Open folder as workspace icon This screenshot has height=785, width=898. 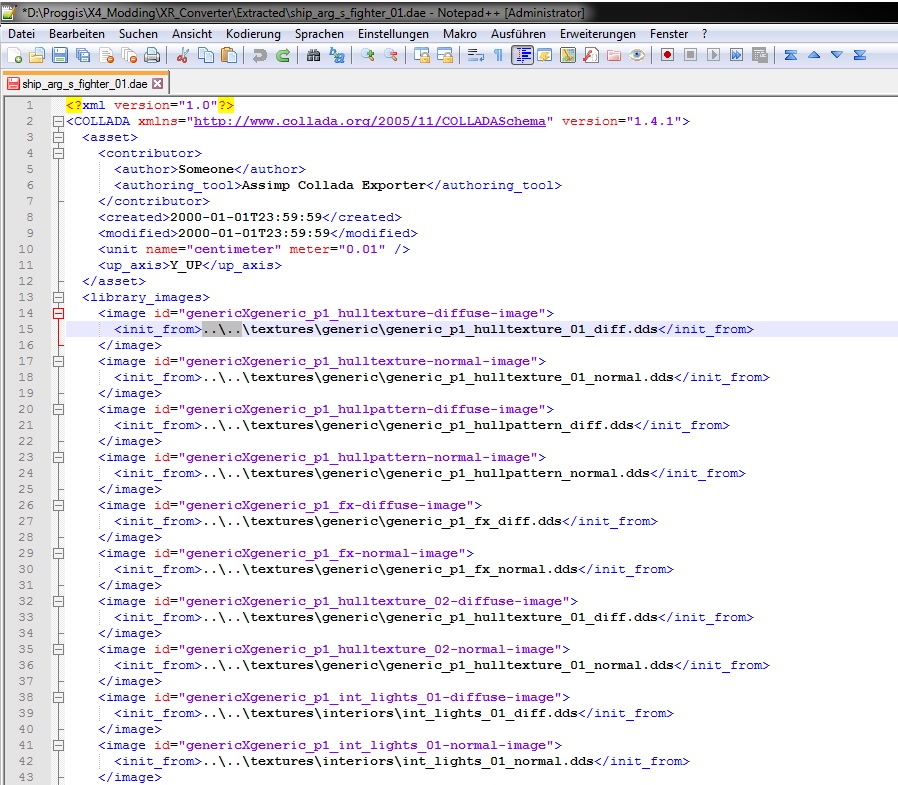(x=614, y=56)
